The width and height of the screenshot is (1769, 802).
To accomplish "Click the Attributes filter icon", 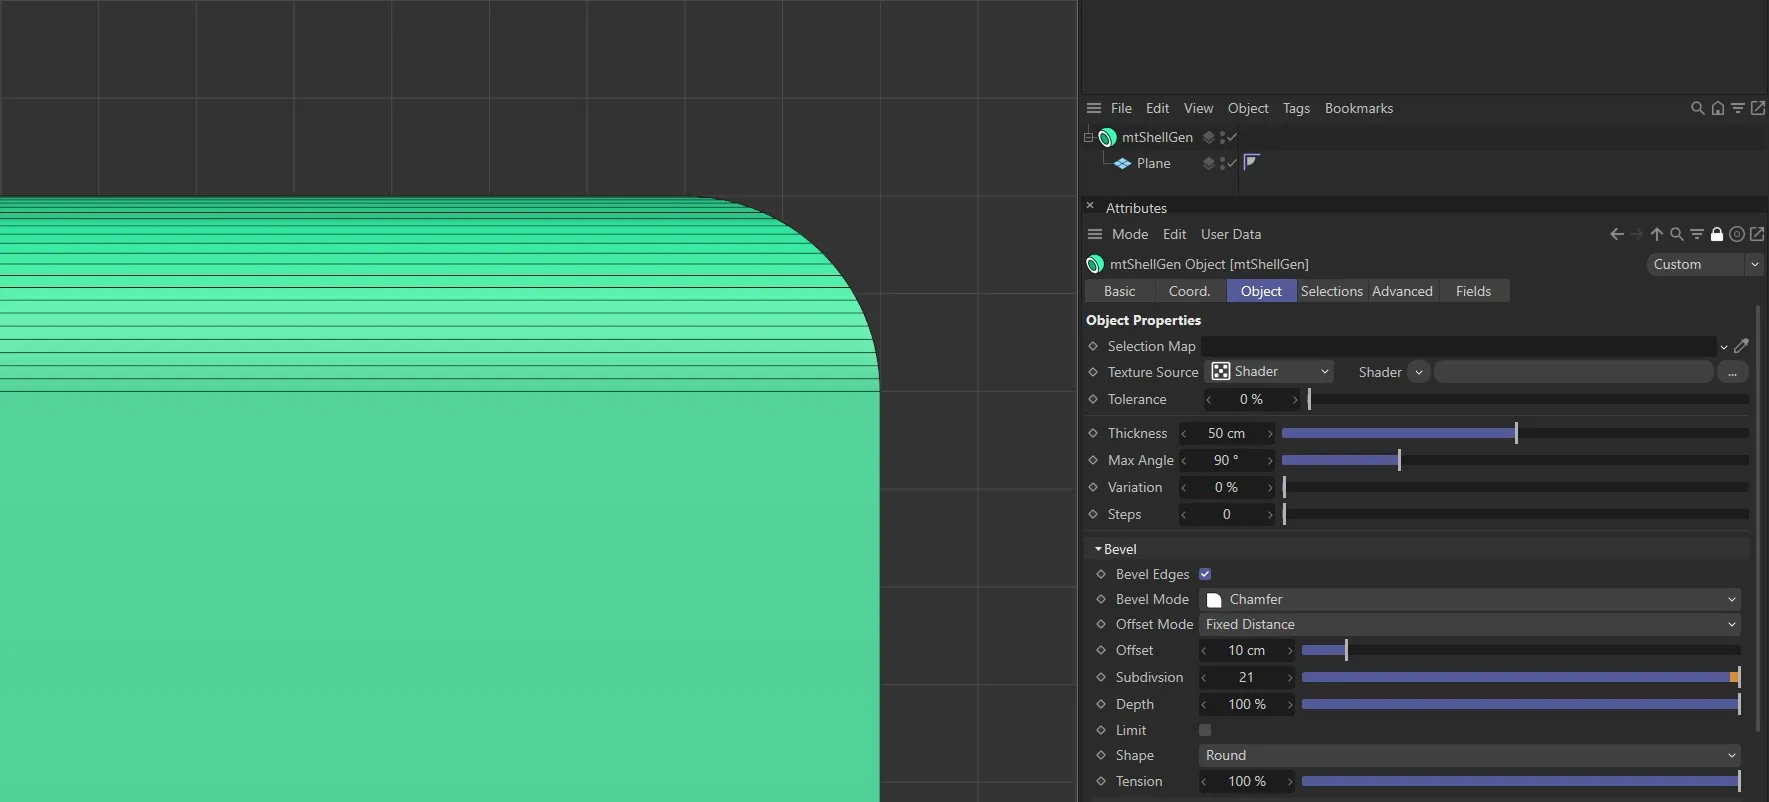I will click(1697, 234).
